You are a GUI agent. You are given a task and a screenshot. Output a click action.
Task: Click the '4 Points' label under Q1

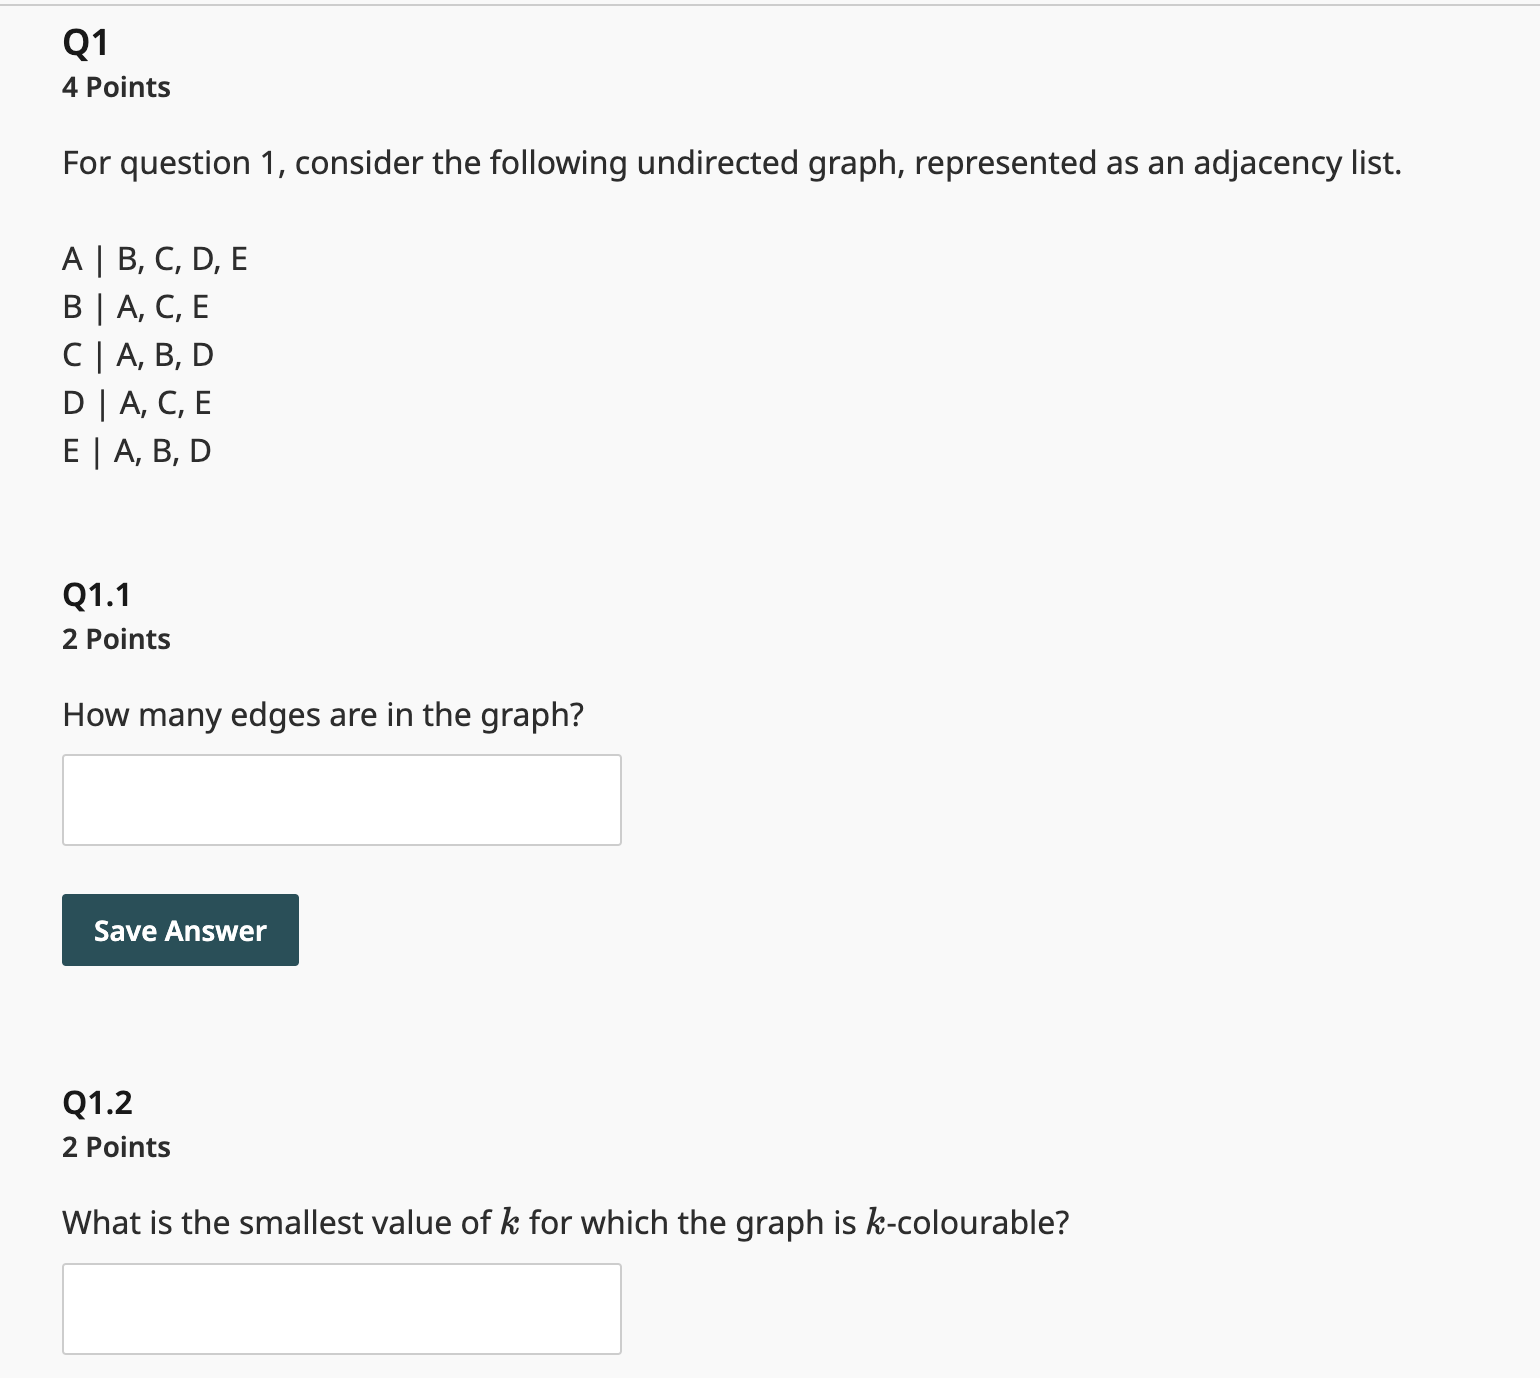click(115, 87)
